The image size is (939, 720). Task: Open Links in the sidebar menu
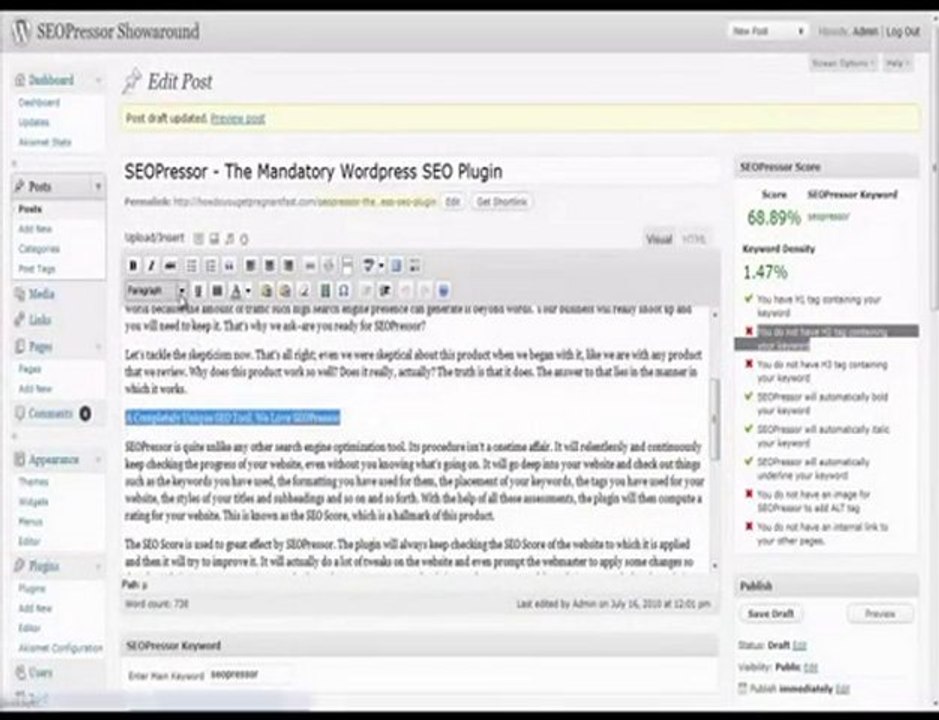tap(40, 320)
